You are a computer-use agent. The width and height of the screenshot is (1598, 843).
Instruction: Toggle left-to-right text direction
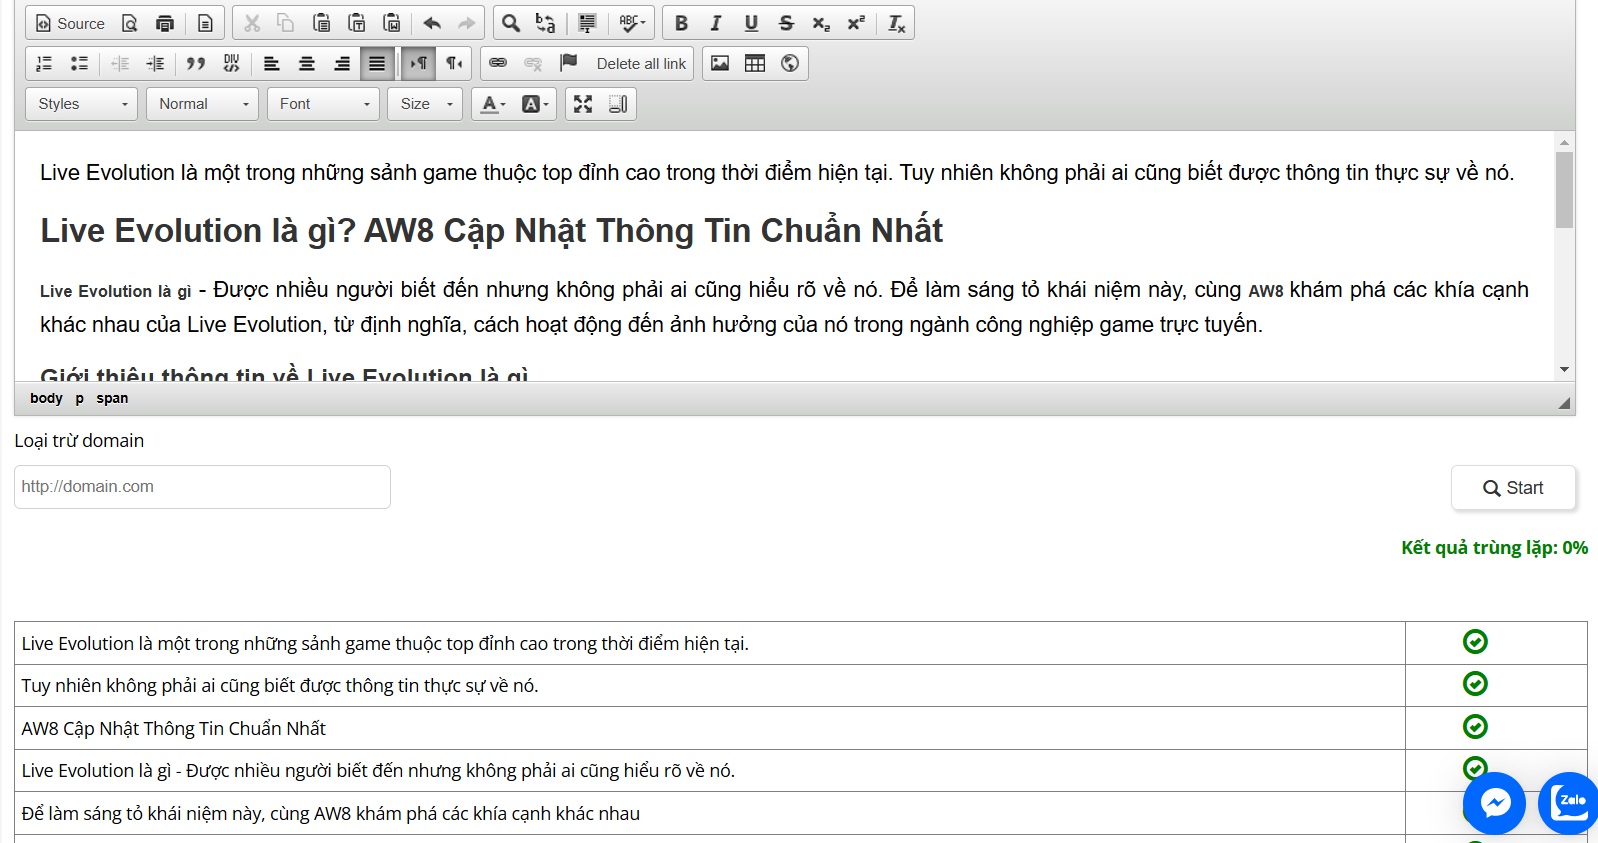tap(419, 63)
